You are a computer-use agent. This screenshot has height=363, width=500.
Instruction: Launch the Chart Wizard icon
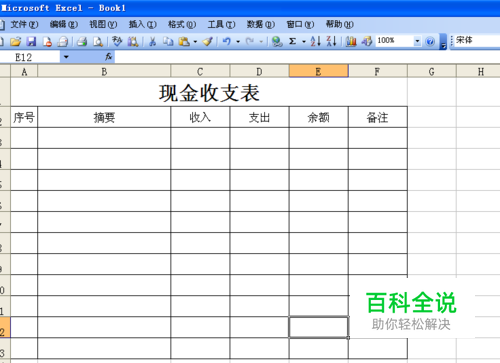tap(351, 41)
